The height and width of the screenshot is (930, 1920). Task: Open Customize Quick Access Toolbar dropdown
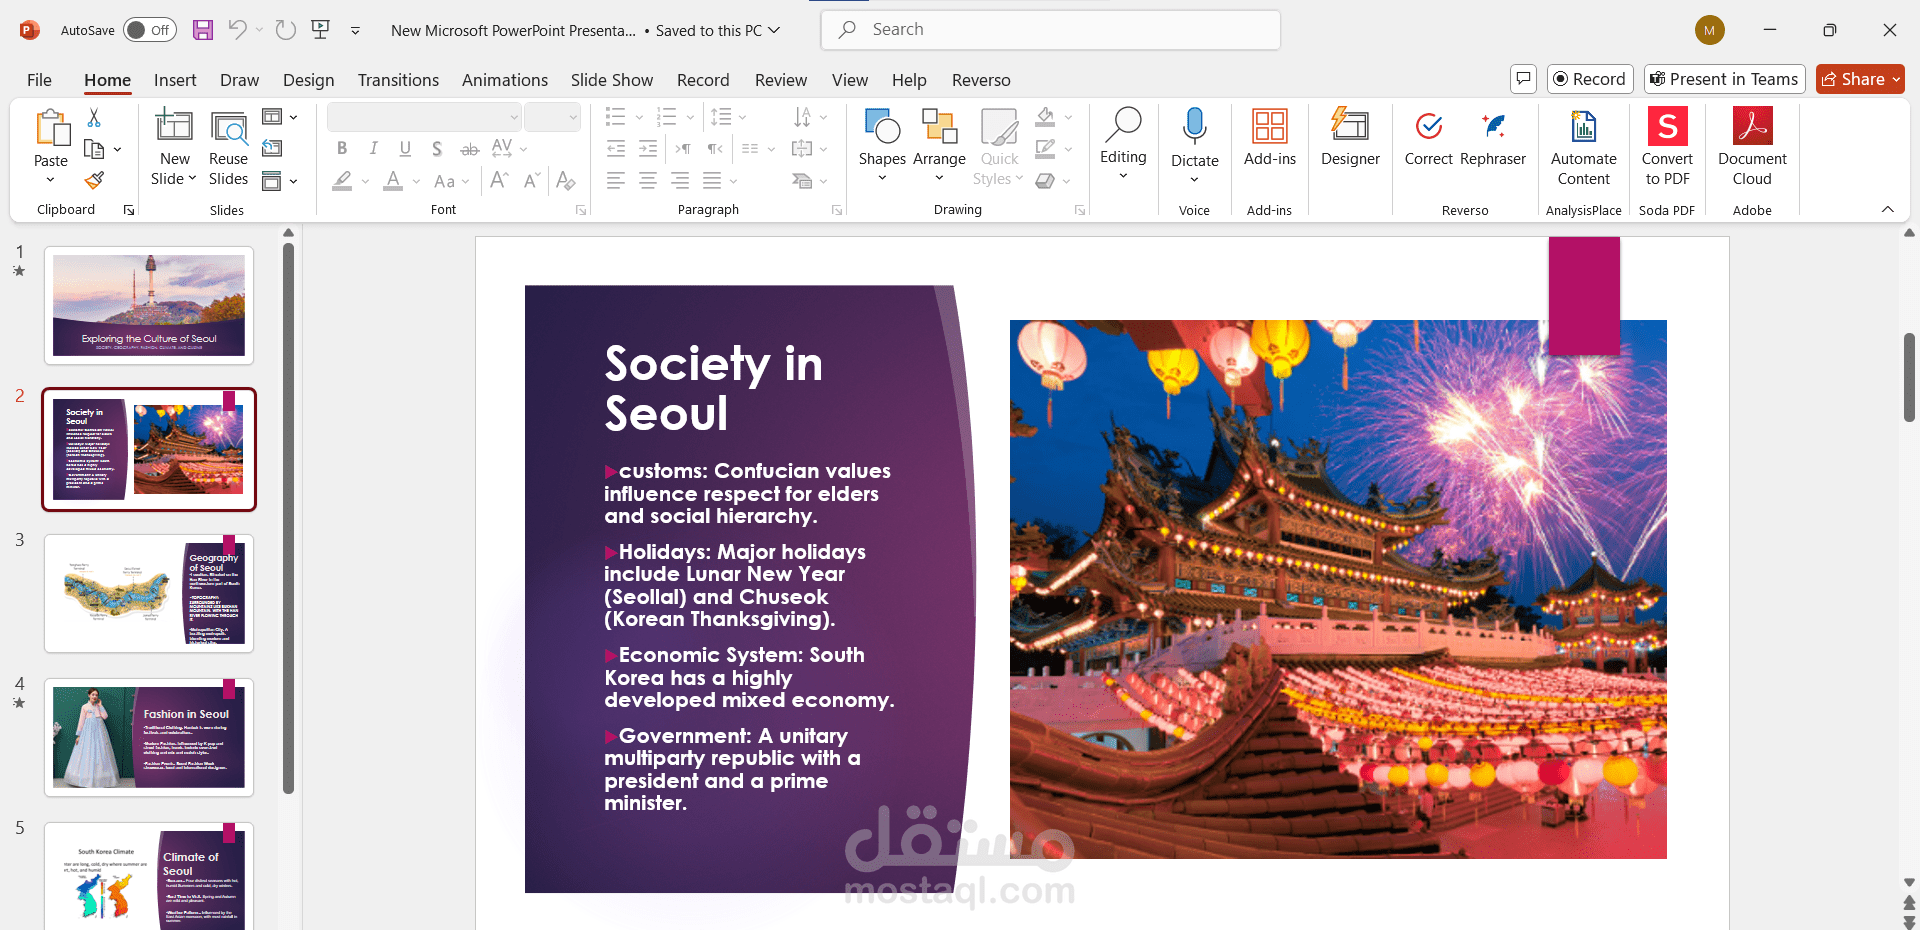tap(355, 31)
